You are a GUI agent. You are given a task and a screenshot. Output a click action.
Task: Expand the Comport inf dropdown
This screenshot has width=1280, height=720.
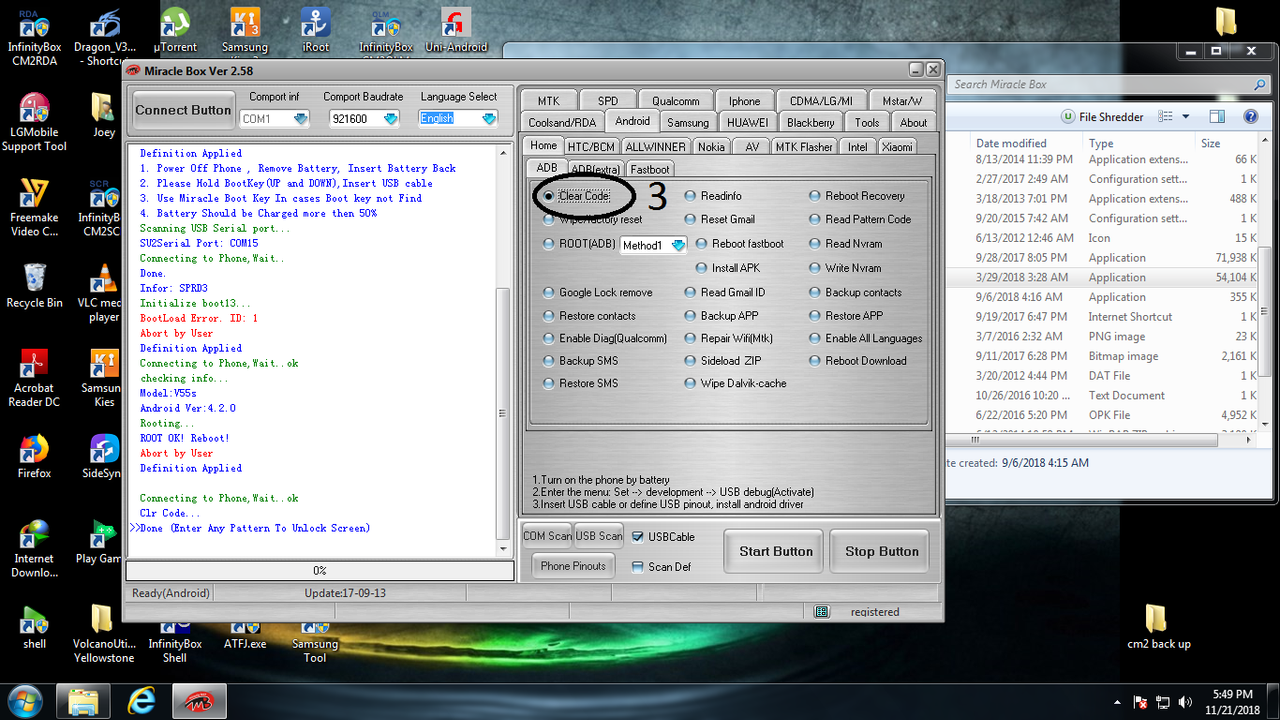click(301, 119)
